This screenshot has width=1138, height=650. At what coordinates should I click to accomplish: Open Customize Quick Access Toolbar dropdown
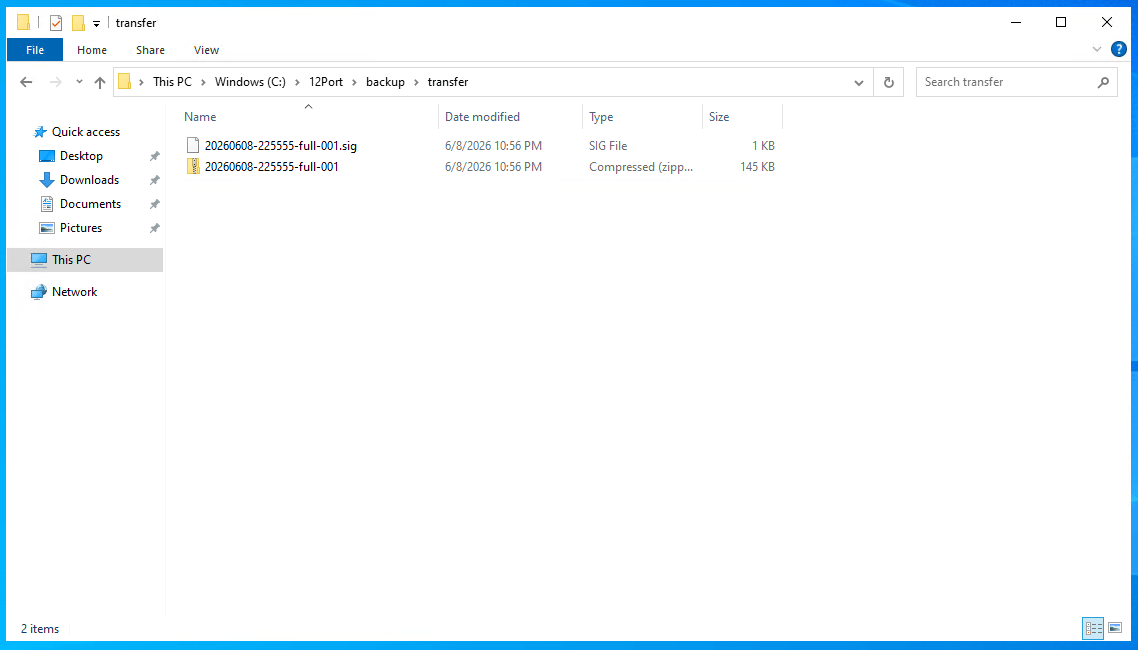click(97, 24)
